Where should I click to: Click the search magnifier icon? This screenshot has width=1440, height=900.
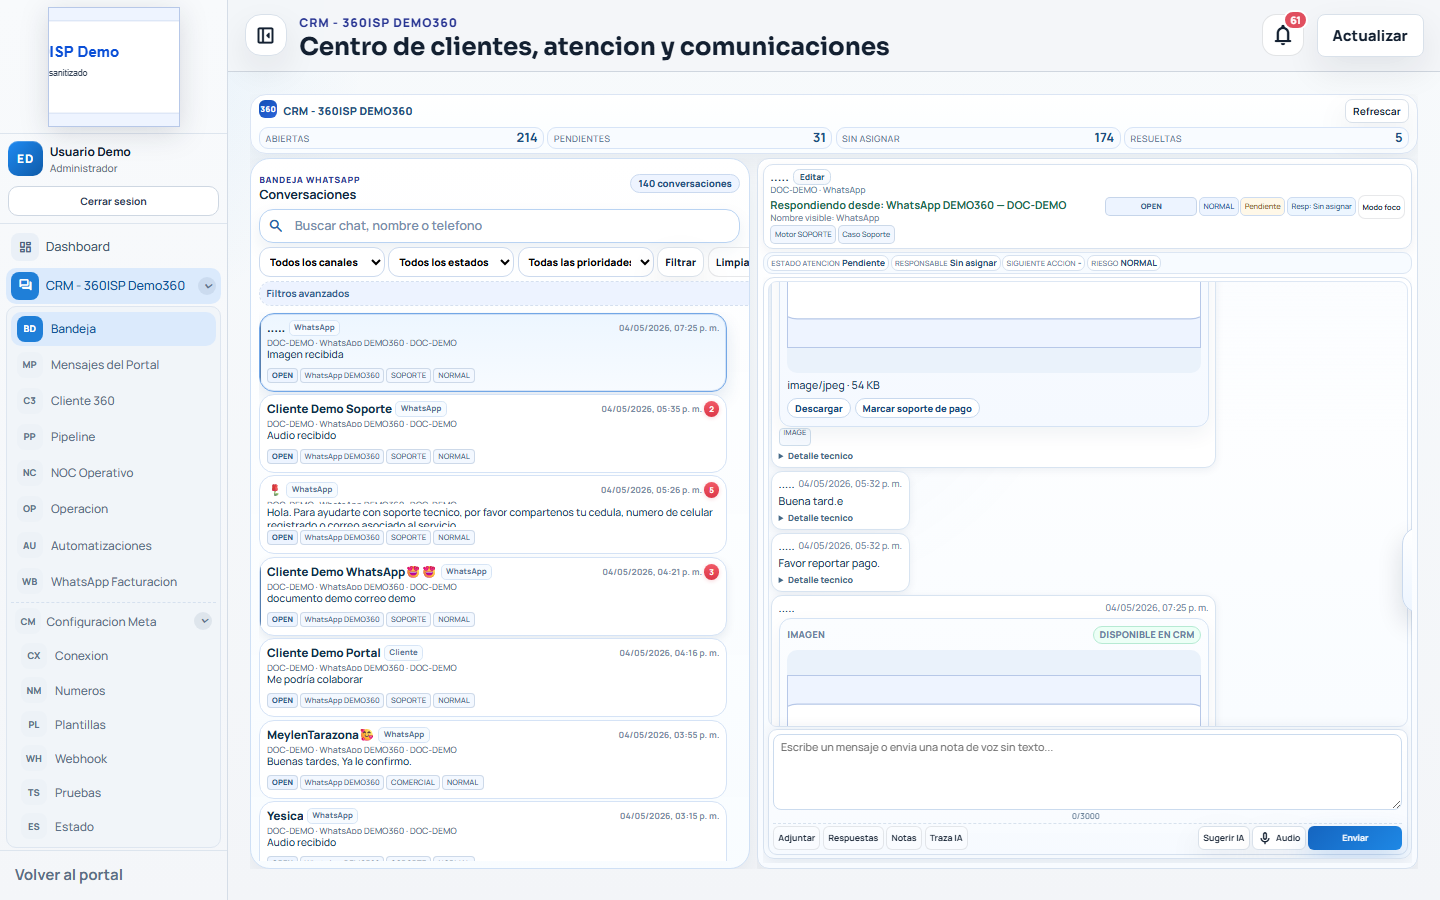click(x=276, y=226)
